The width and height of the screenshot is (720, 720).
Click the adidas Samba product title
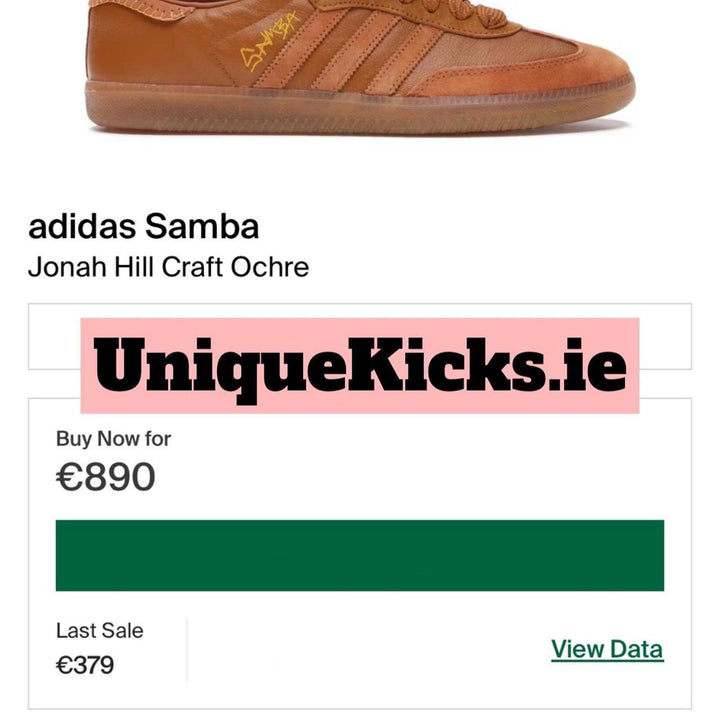tap(143, 226)
